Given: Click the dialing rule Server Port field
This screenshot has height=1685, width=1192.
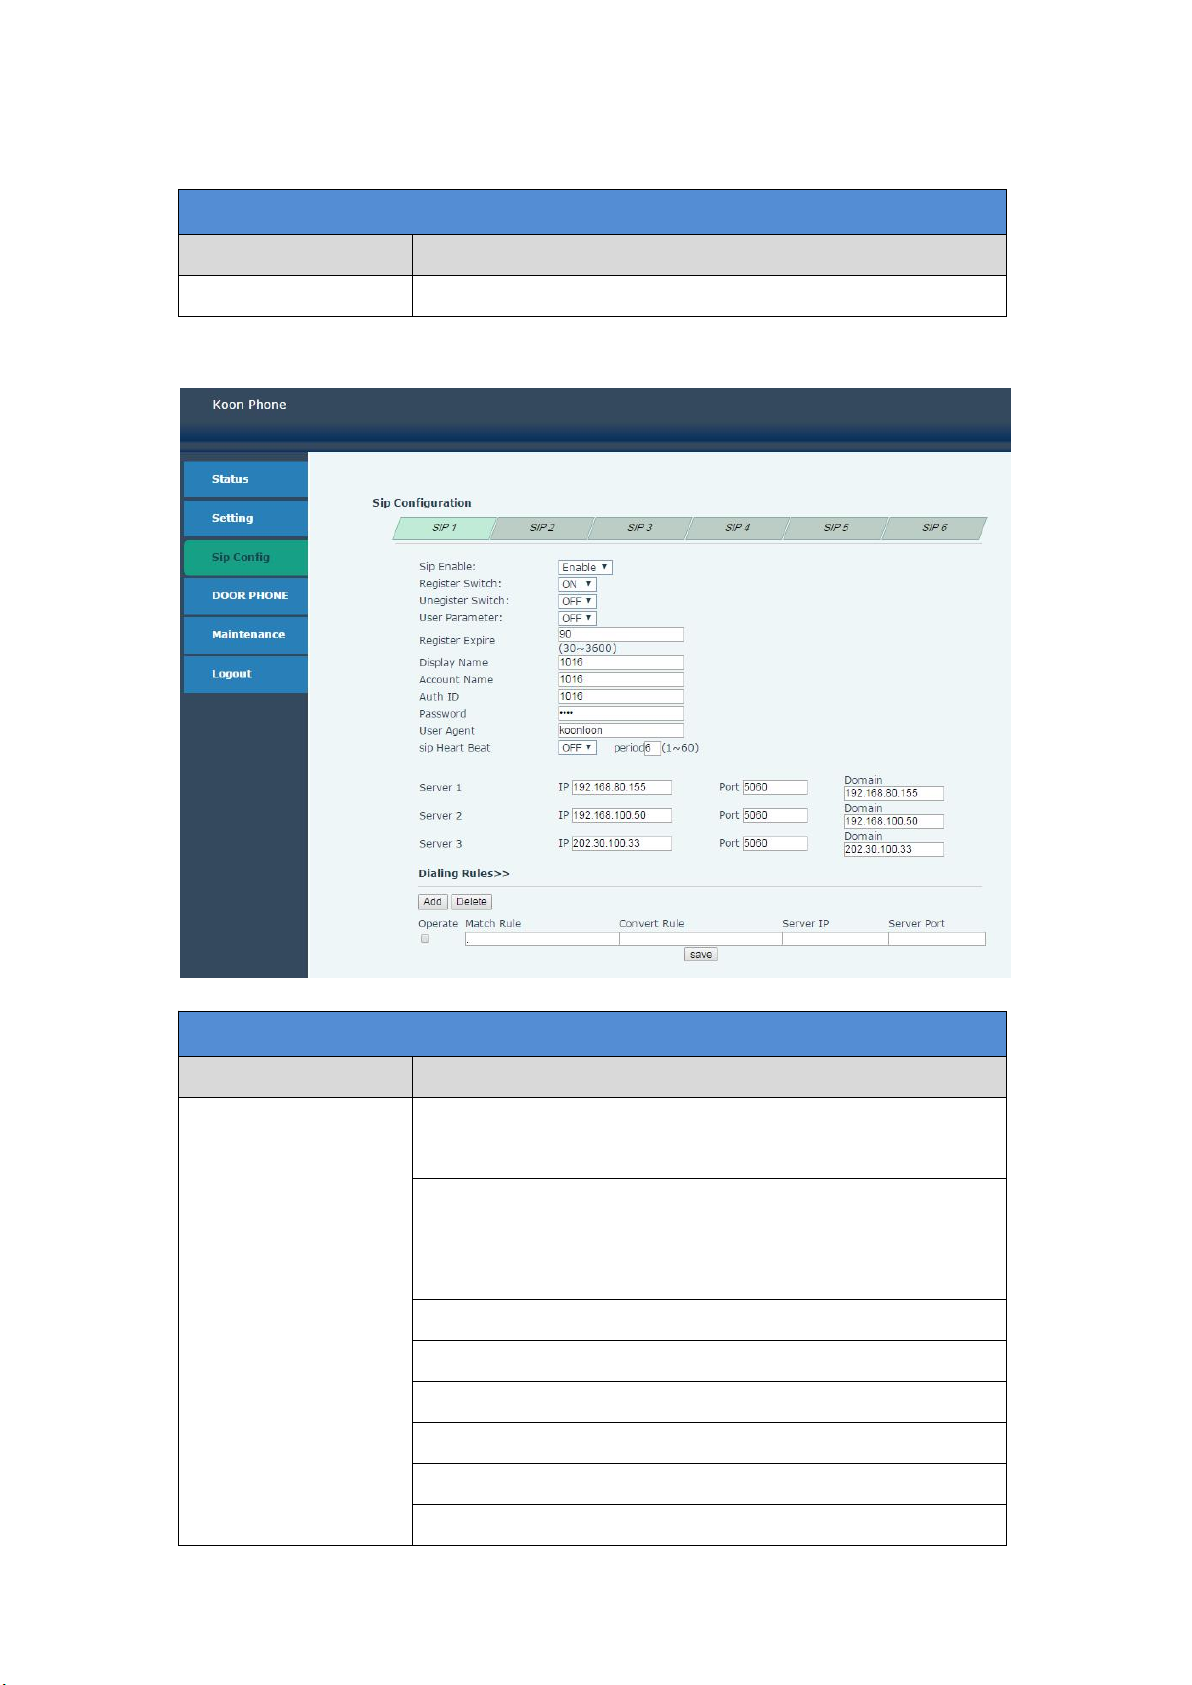Looking at the screenshot, I should pos(937,939).
